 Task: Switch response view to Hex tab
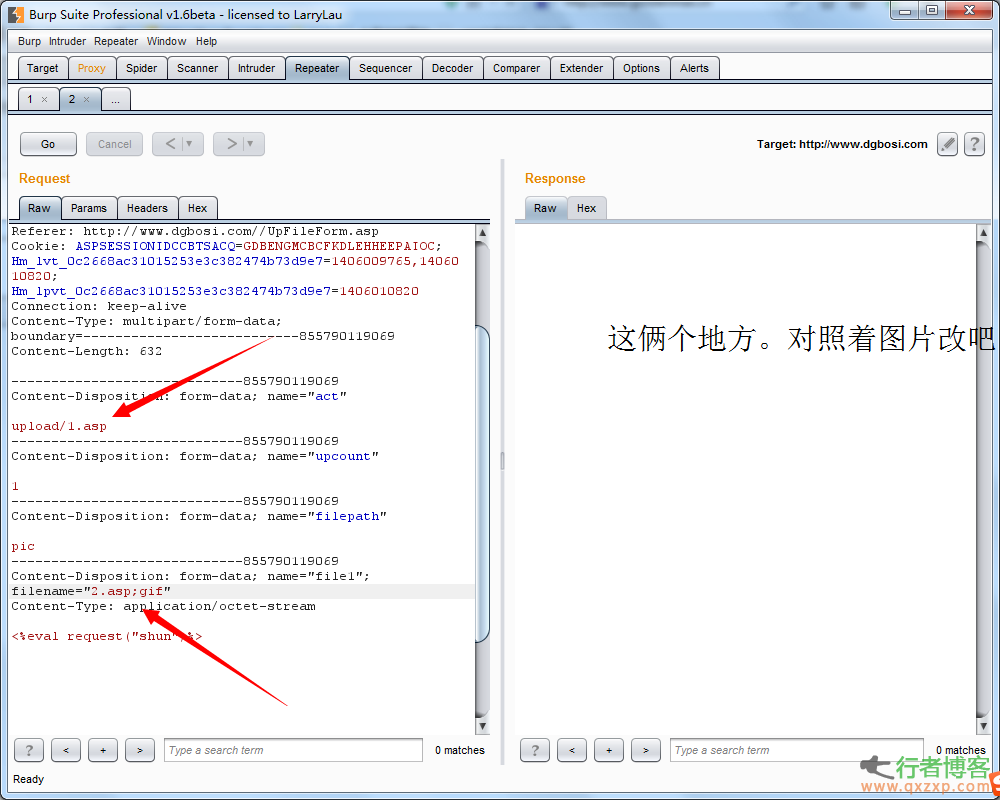tap(587, 208)
